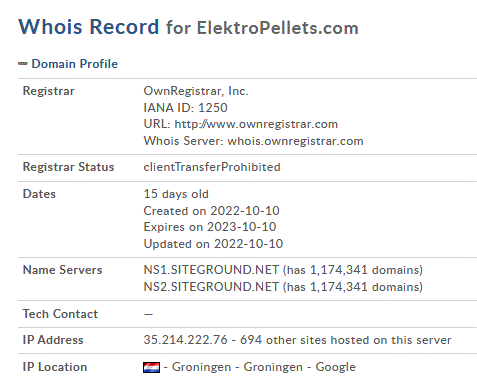477x380 pixels.
Task: Click the 15 days old text
Action: (176, 194)
